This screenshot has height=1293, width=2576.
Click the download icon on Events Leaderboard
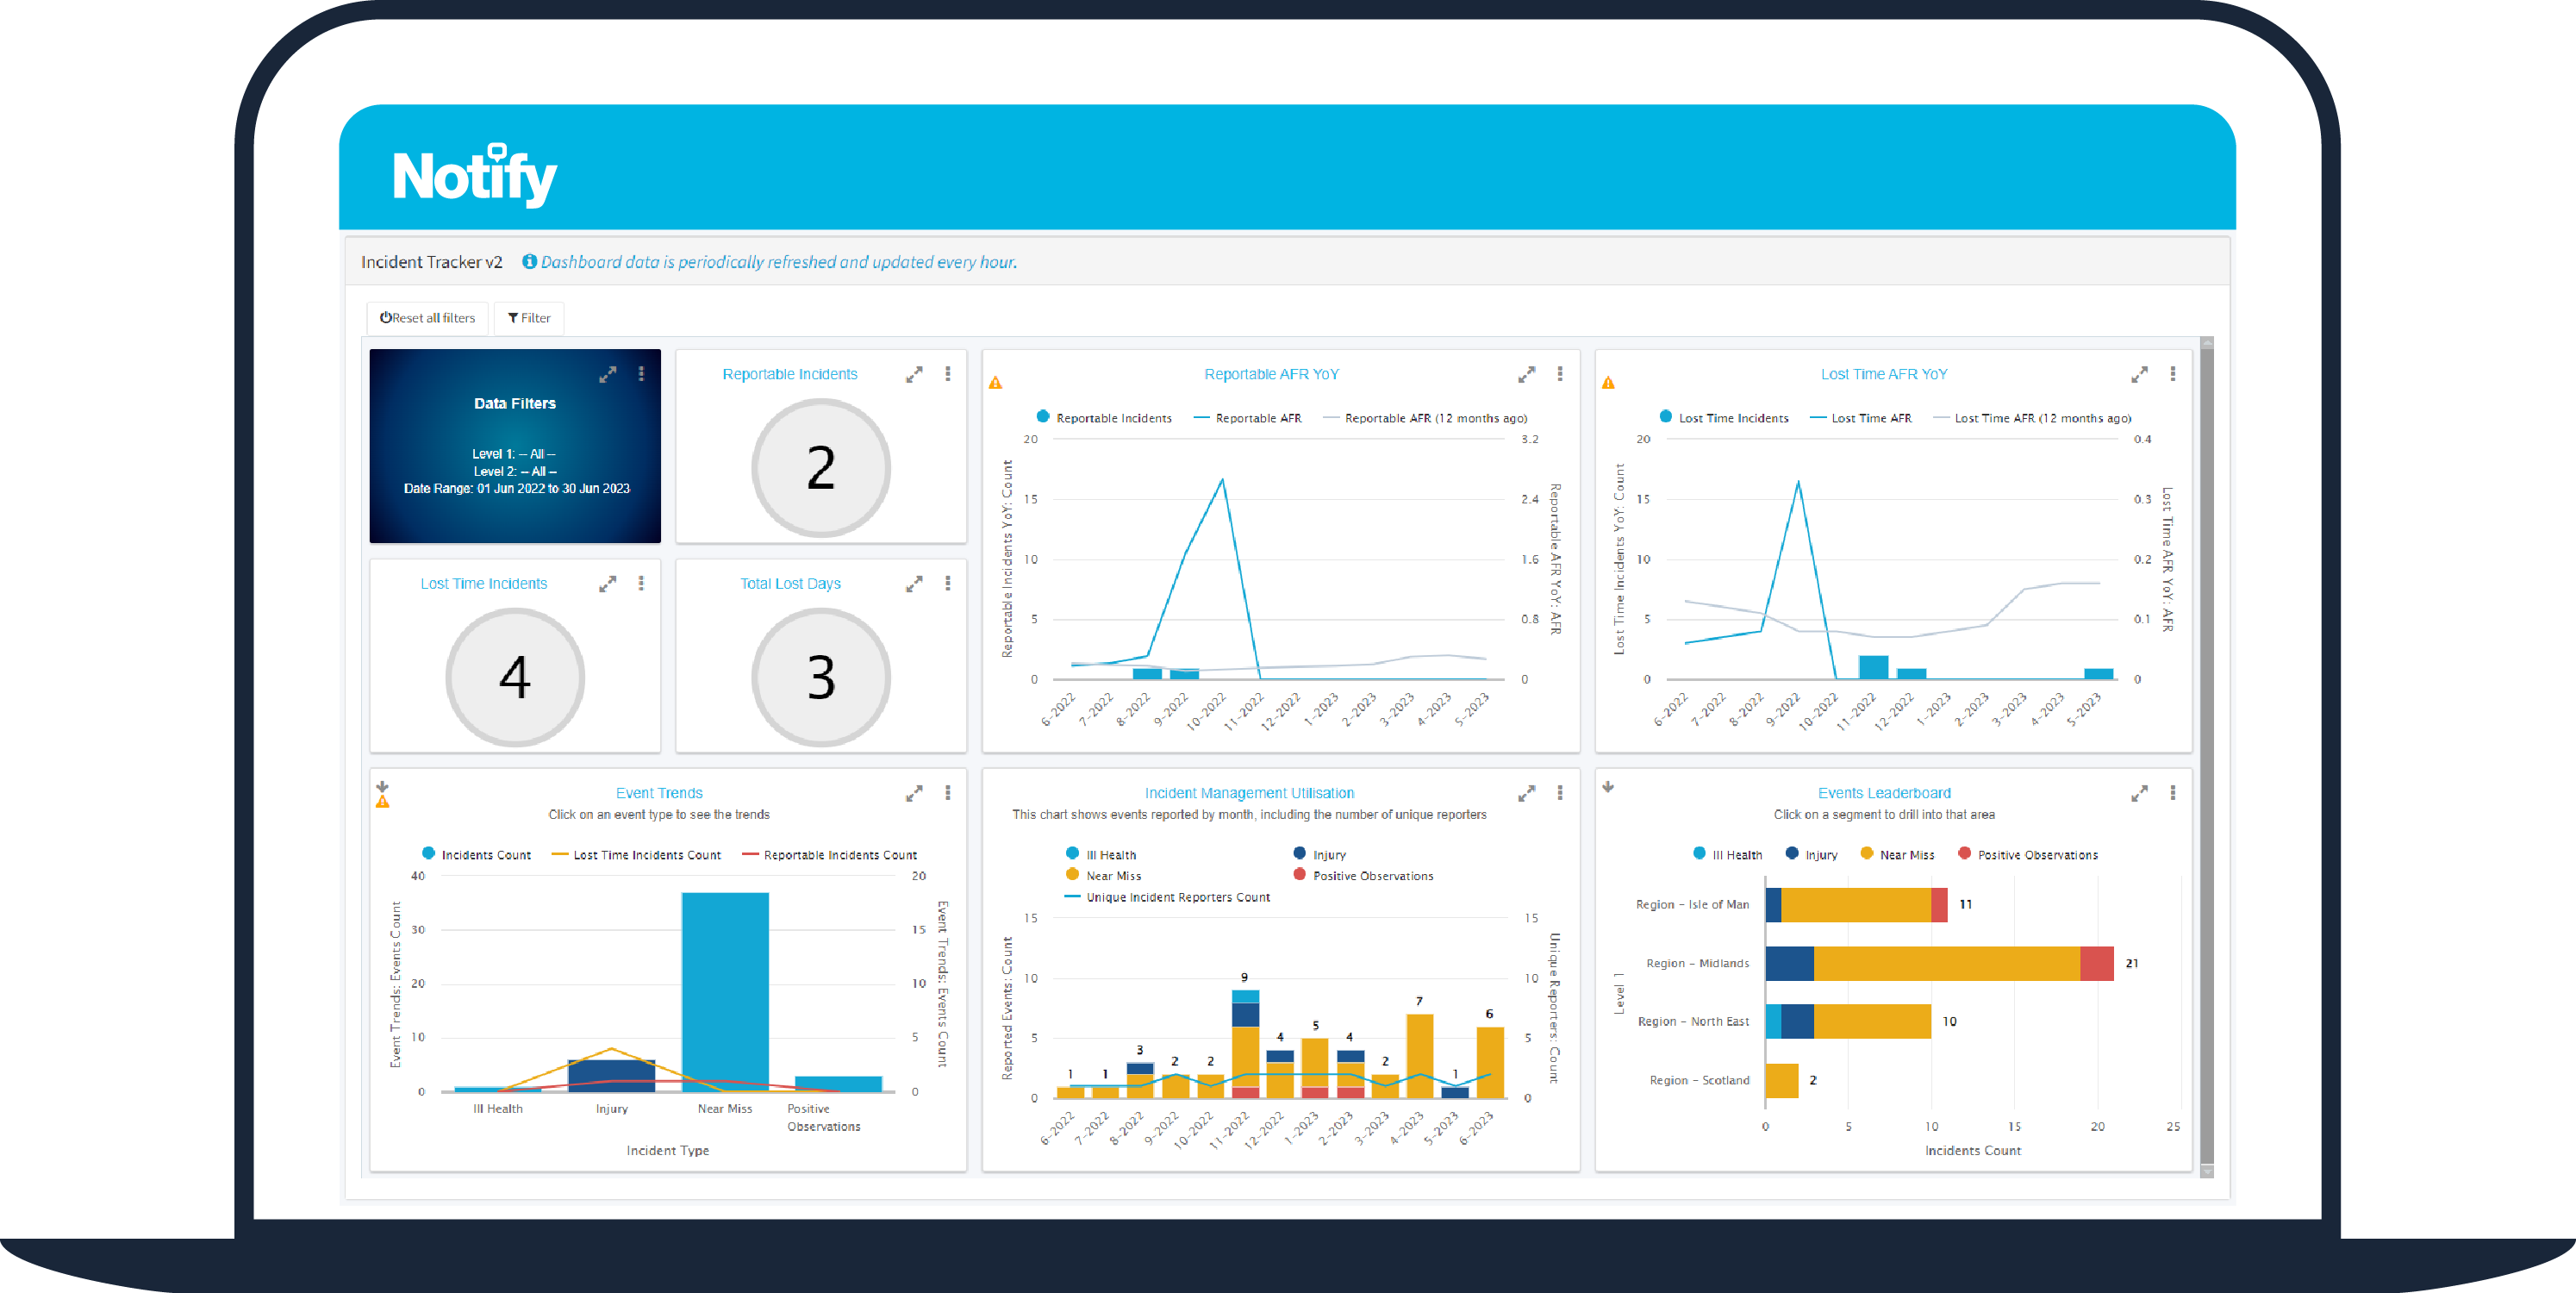tap(1607, 789)
